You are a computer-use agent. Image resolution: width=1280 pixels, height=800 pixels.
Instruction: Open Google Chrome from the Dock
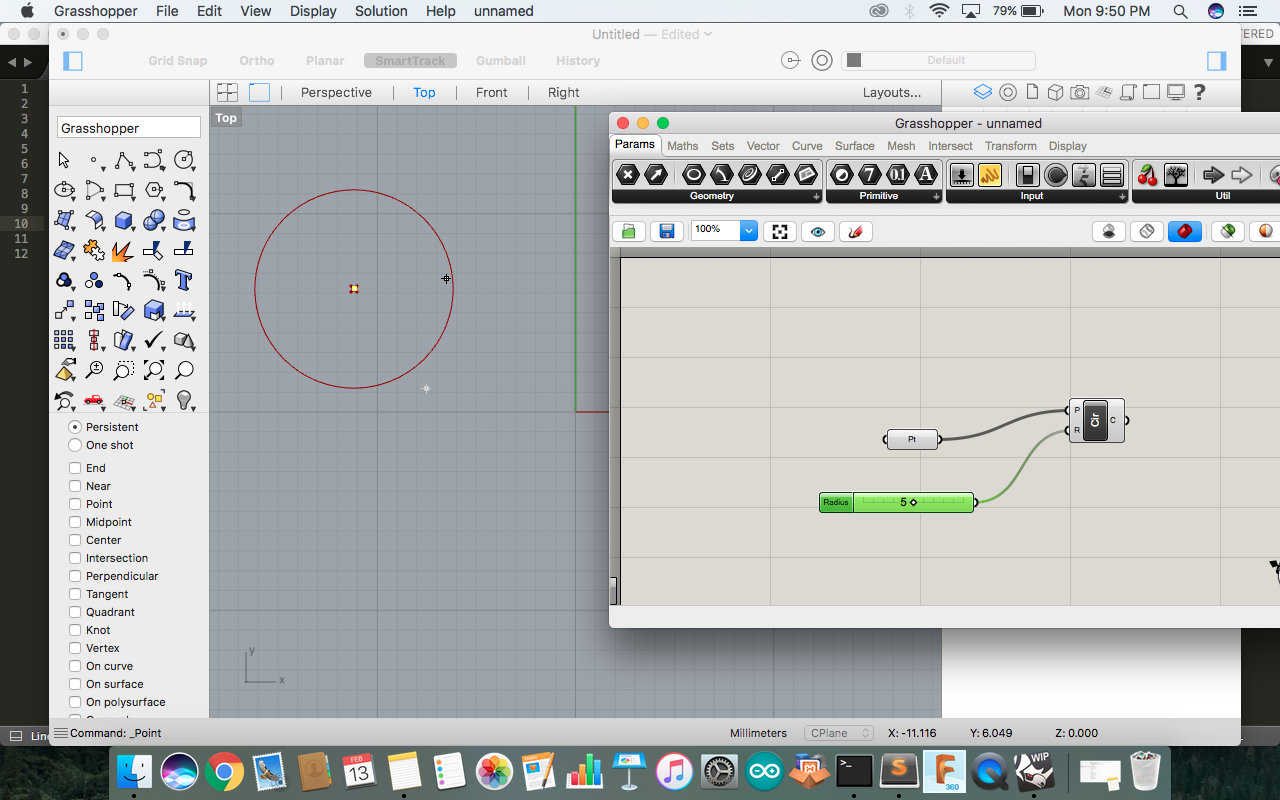point(224,772)
